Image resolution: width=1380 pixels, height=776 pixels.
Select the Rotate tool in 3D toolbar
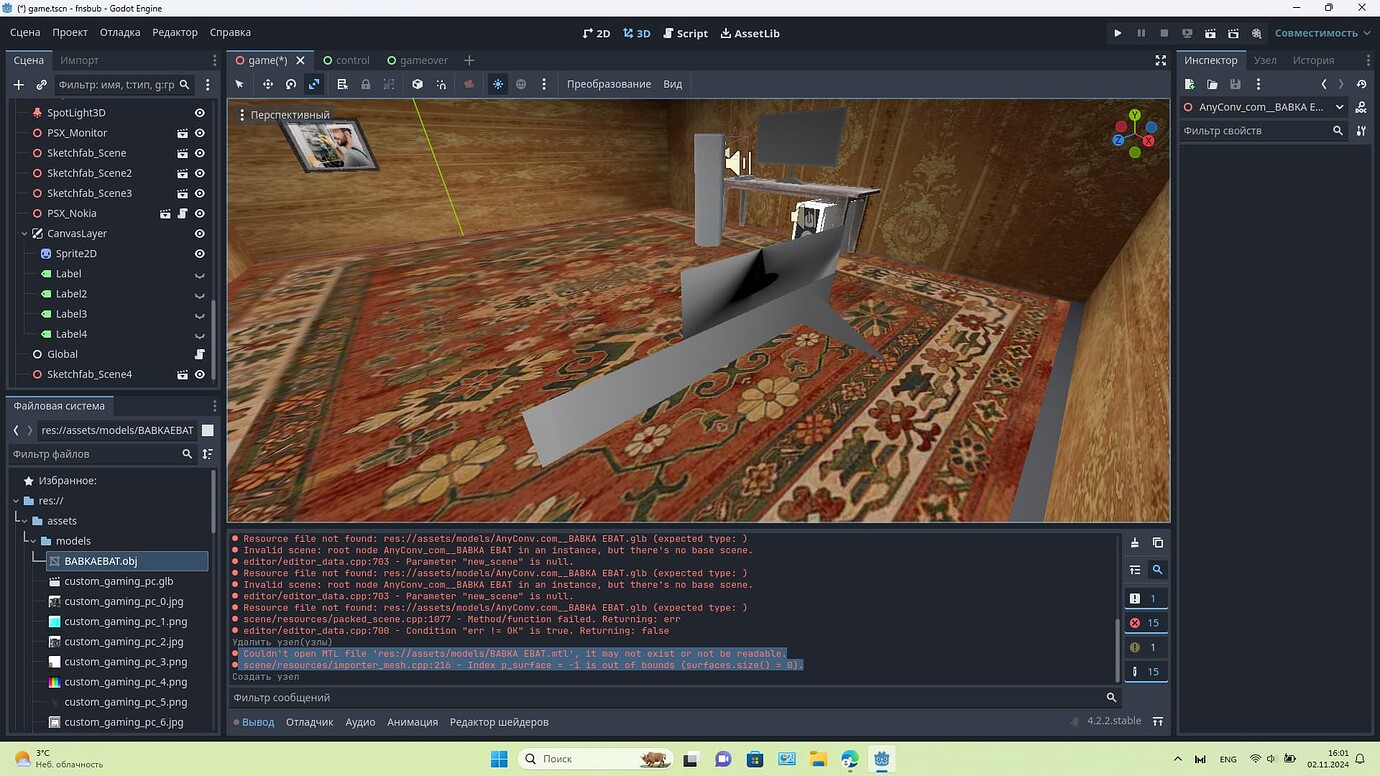tap(291, 84)
